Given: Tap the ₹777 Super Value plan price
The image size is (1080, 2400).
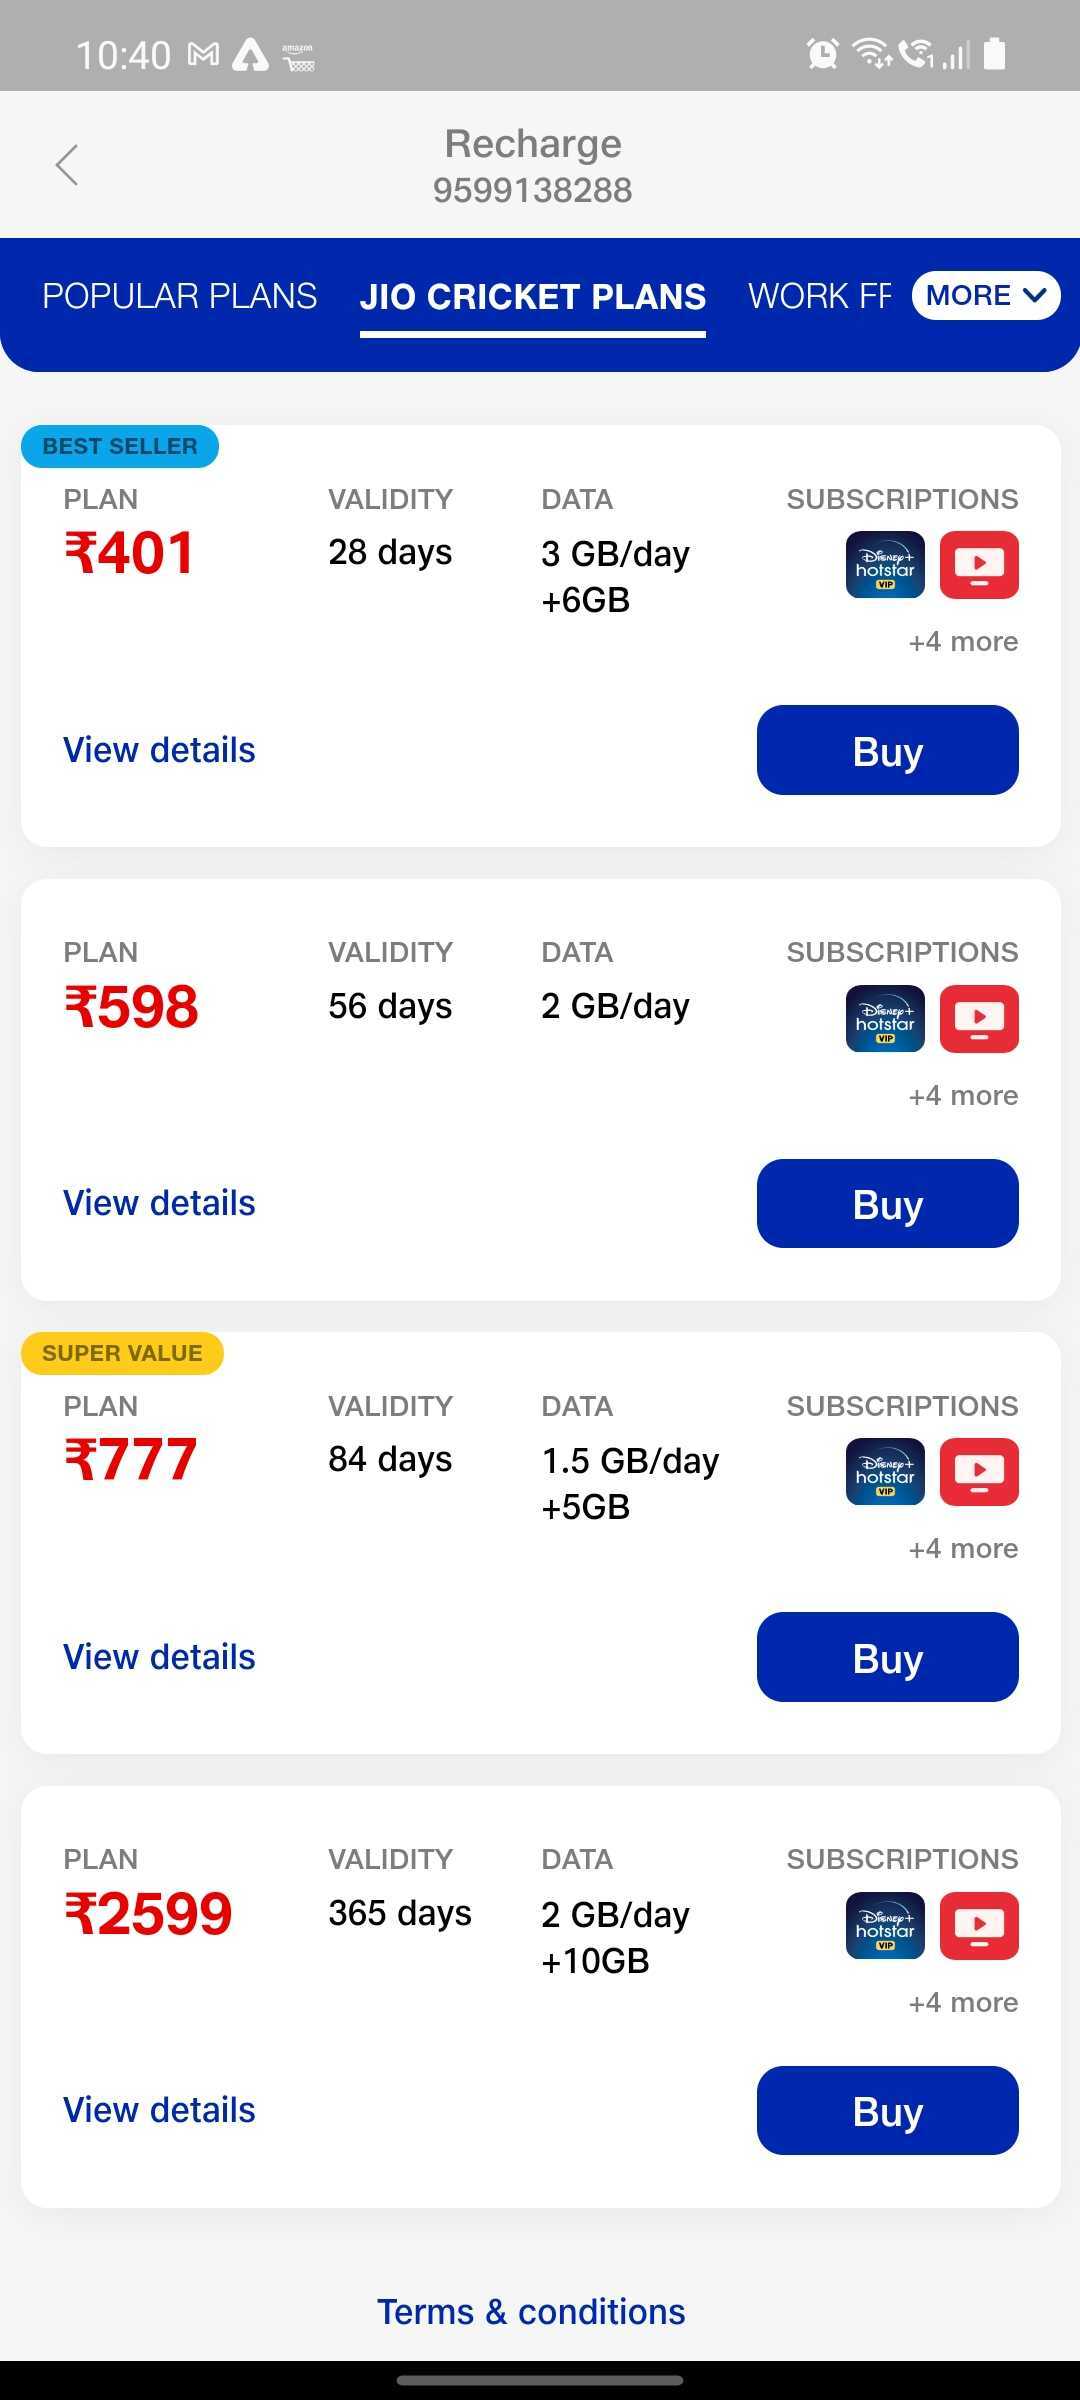Looking at the screenshot, I should click(x=131, y=1459).
